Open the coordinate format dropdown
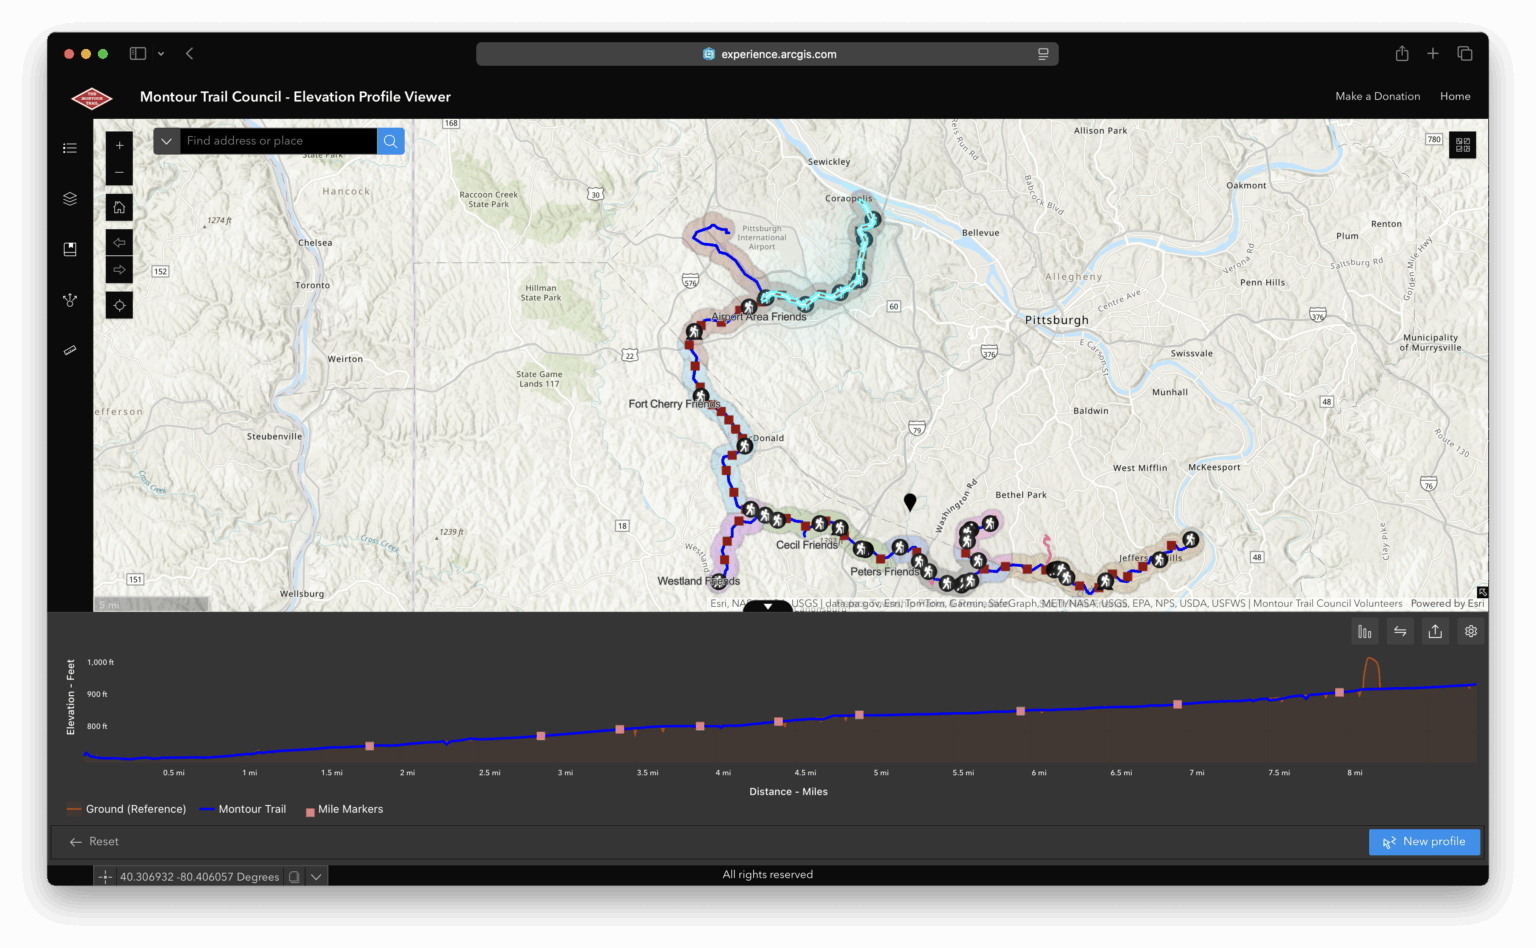1536x948 pixels. (x=317, y=876)
